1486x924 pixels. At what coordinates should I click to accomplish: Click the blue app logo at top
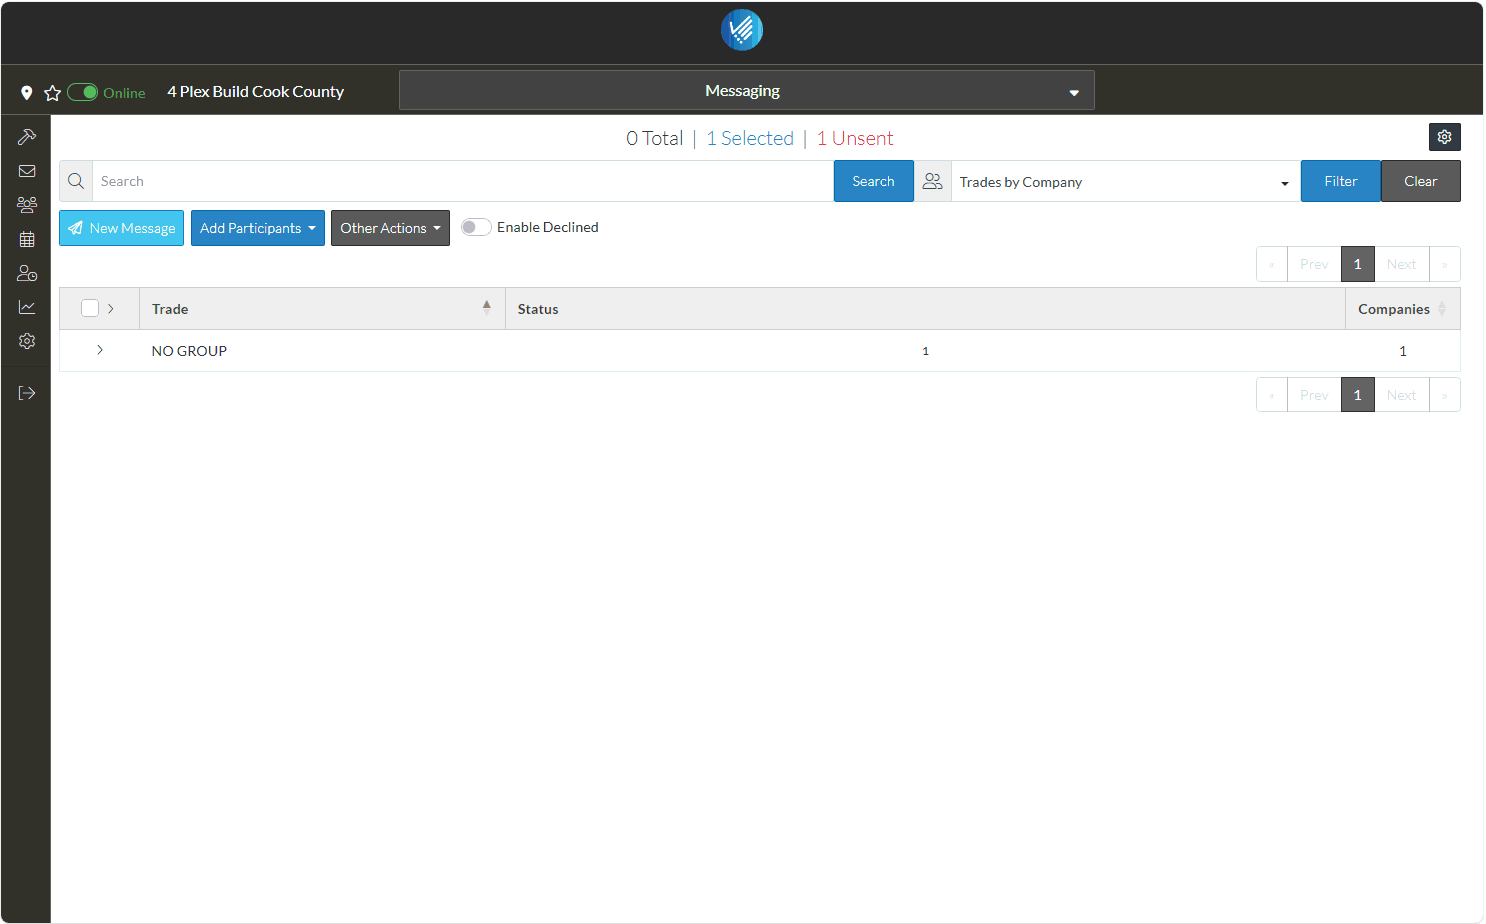click(742, 30)
